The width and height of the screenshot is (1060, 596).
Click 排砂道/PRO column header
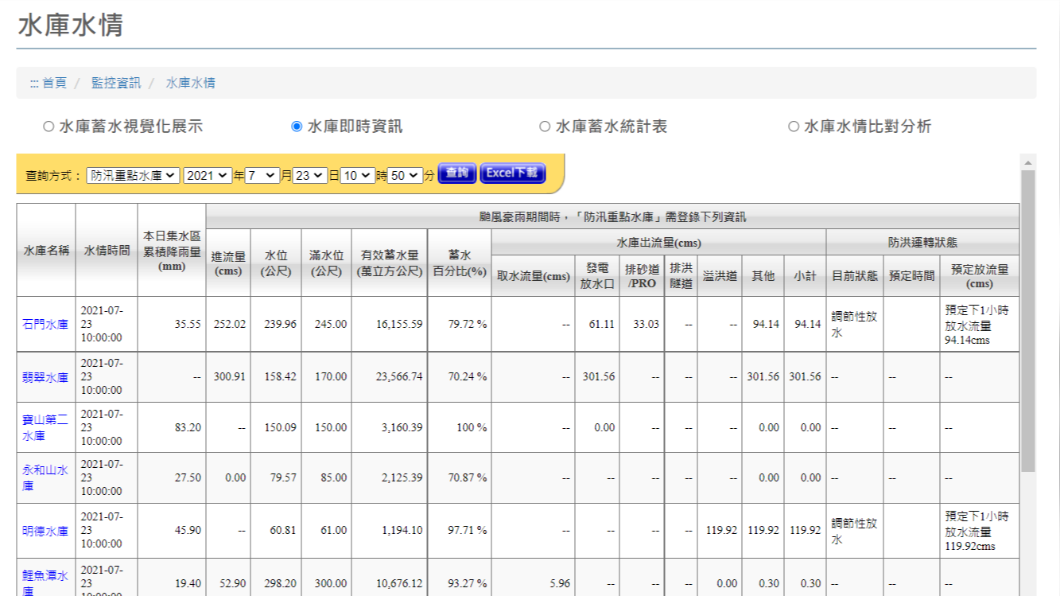point(642,276)
